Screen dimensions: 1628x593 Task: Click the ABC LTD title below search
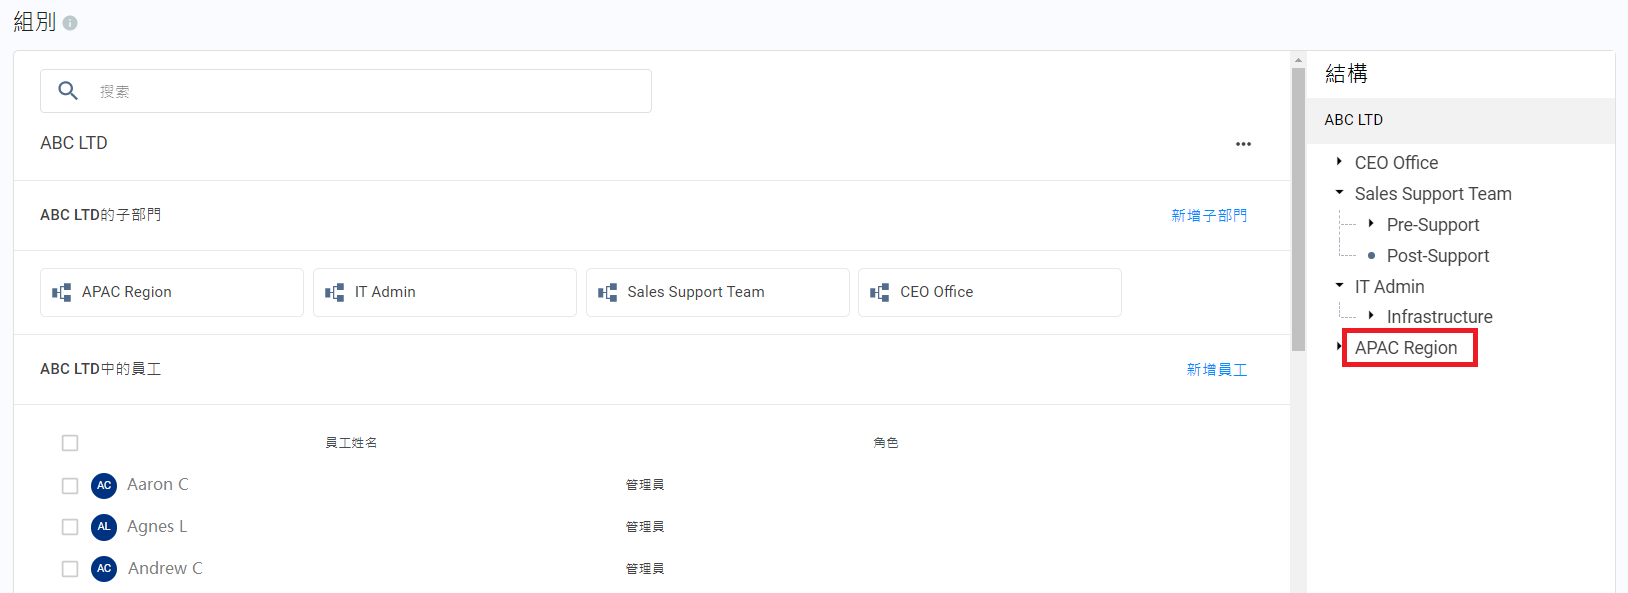pyautogui.click(x=74, y=143)
